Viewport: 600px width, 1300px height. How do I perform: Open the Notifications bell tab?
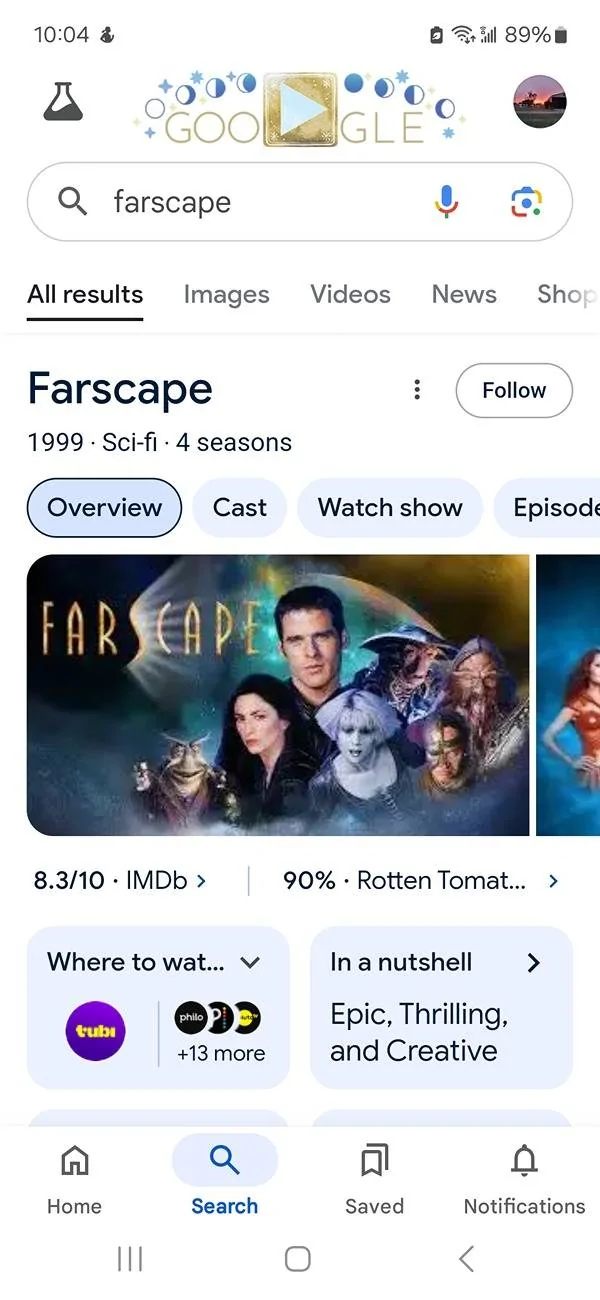tap(524, 1180)
